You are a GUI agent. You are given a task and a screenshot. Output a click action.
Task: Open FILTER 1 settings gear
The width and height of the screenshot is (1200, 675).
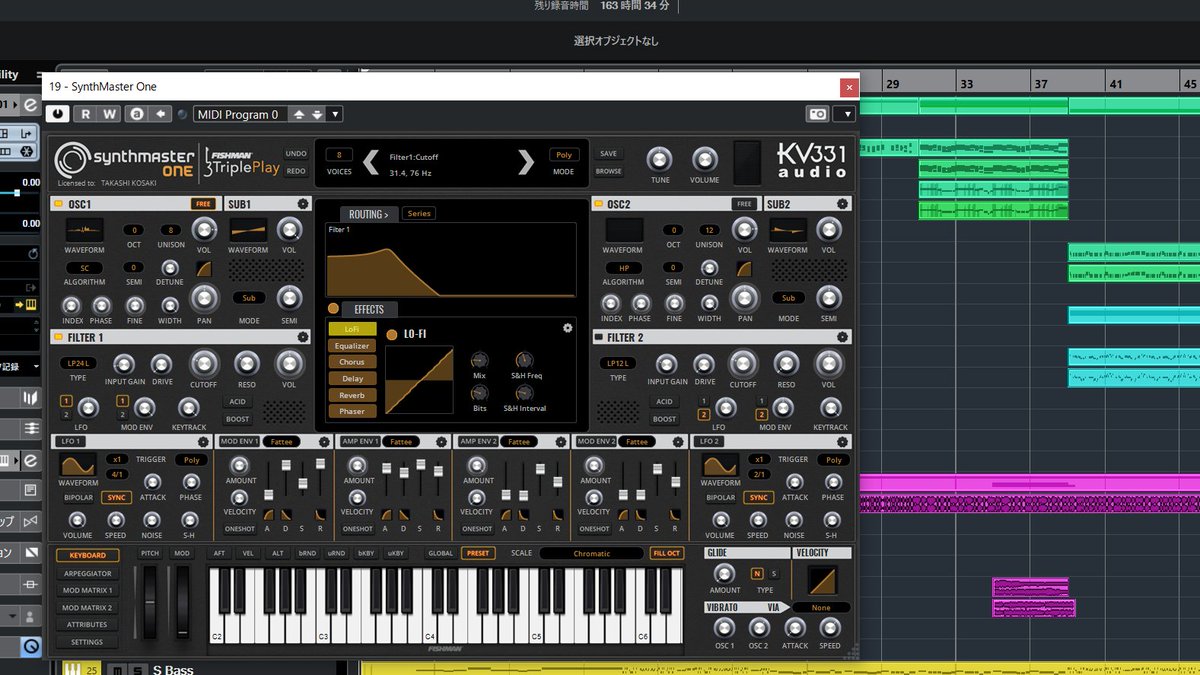coord(303,337)
